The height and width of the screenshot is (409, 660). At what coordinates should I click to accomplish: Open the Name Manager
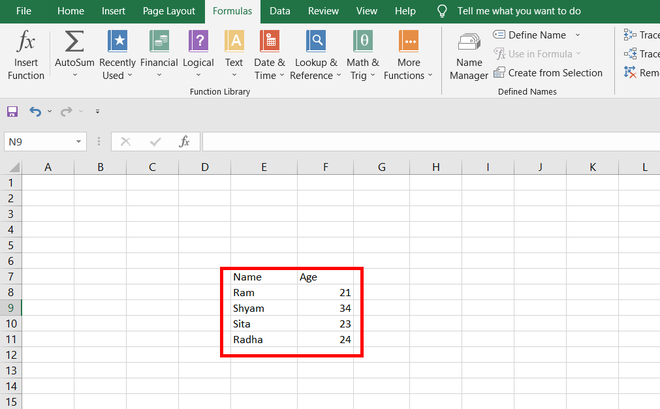(x=468, y=57)
